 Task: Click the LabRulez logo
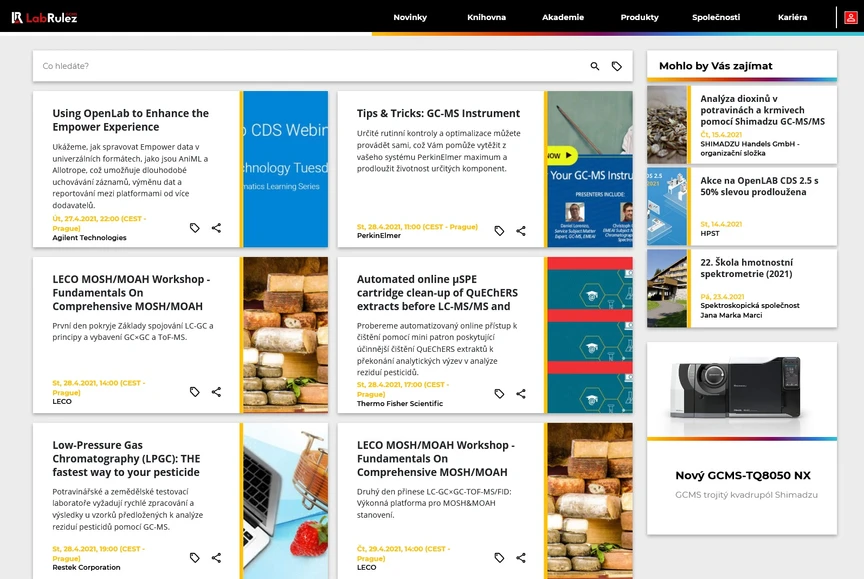click(x=44, y=17)
